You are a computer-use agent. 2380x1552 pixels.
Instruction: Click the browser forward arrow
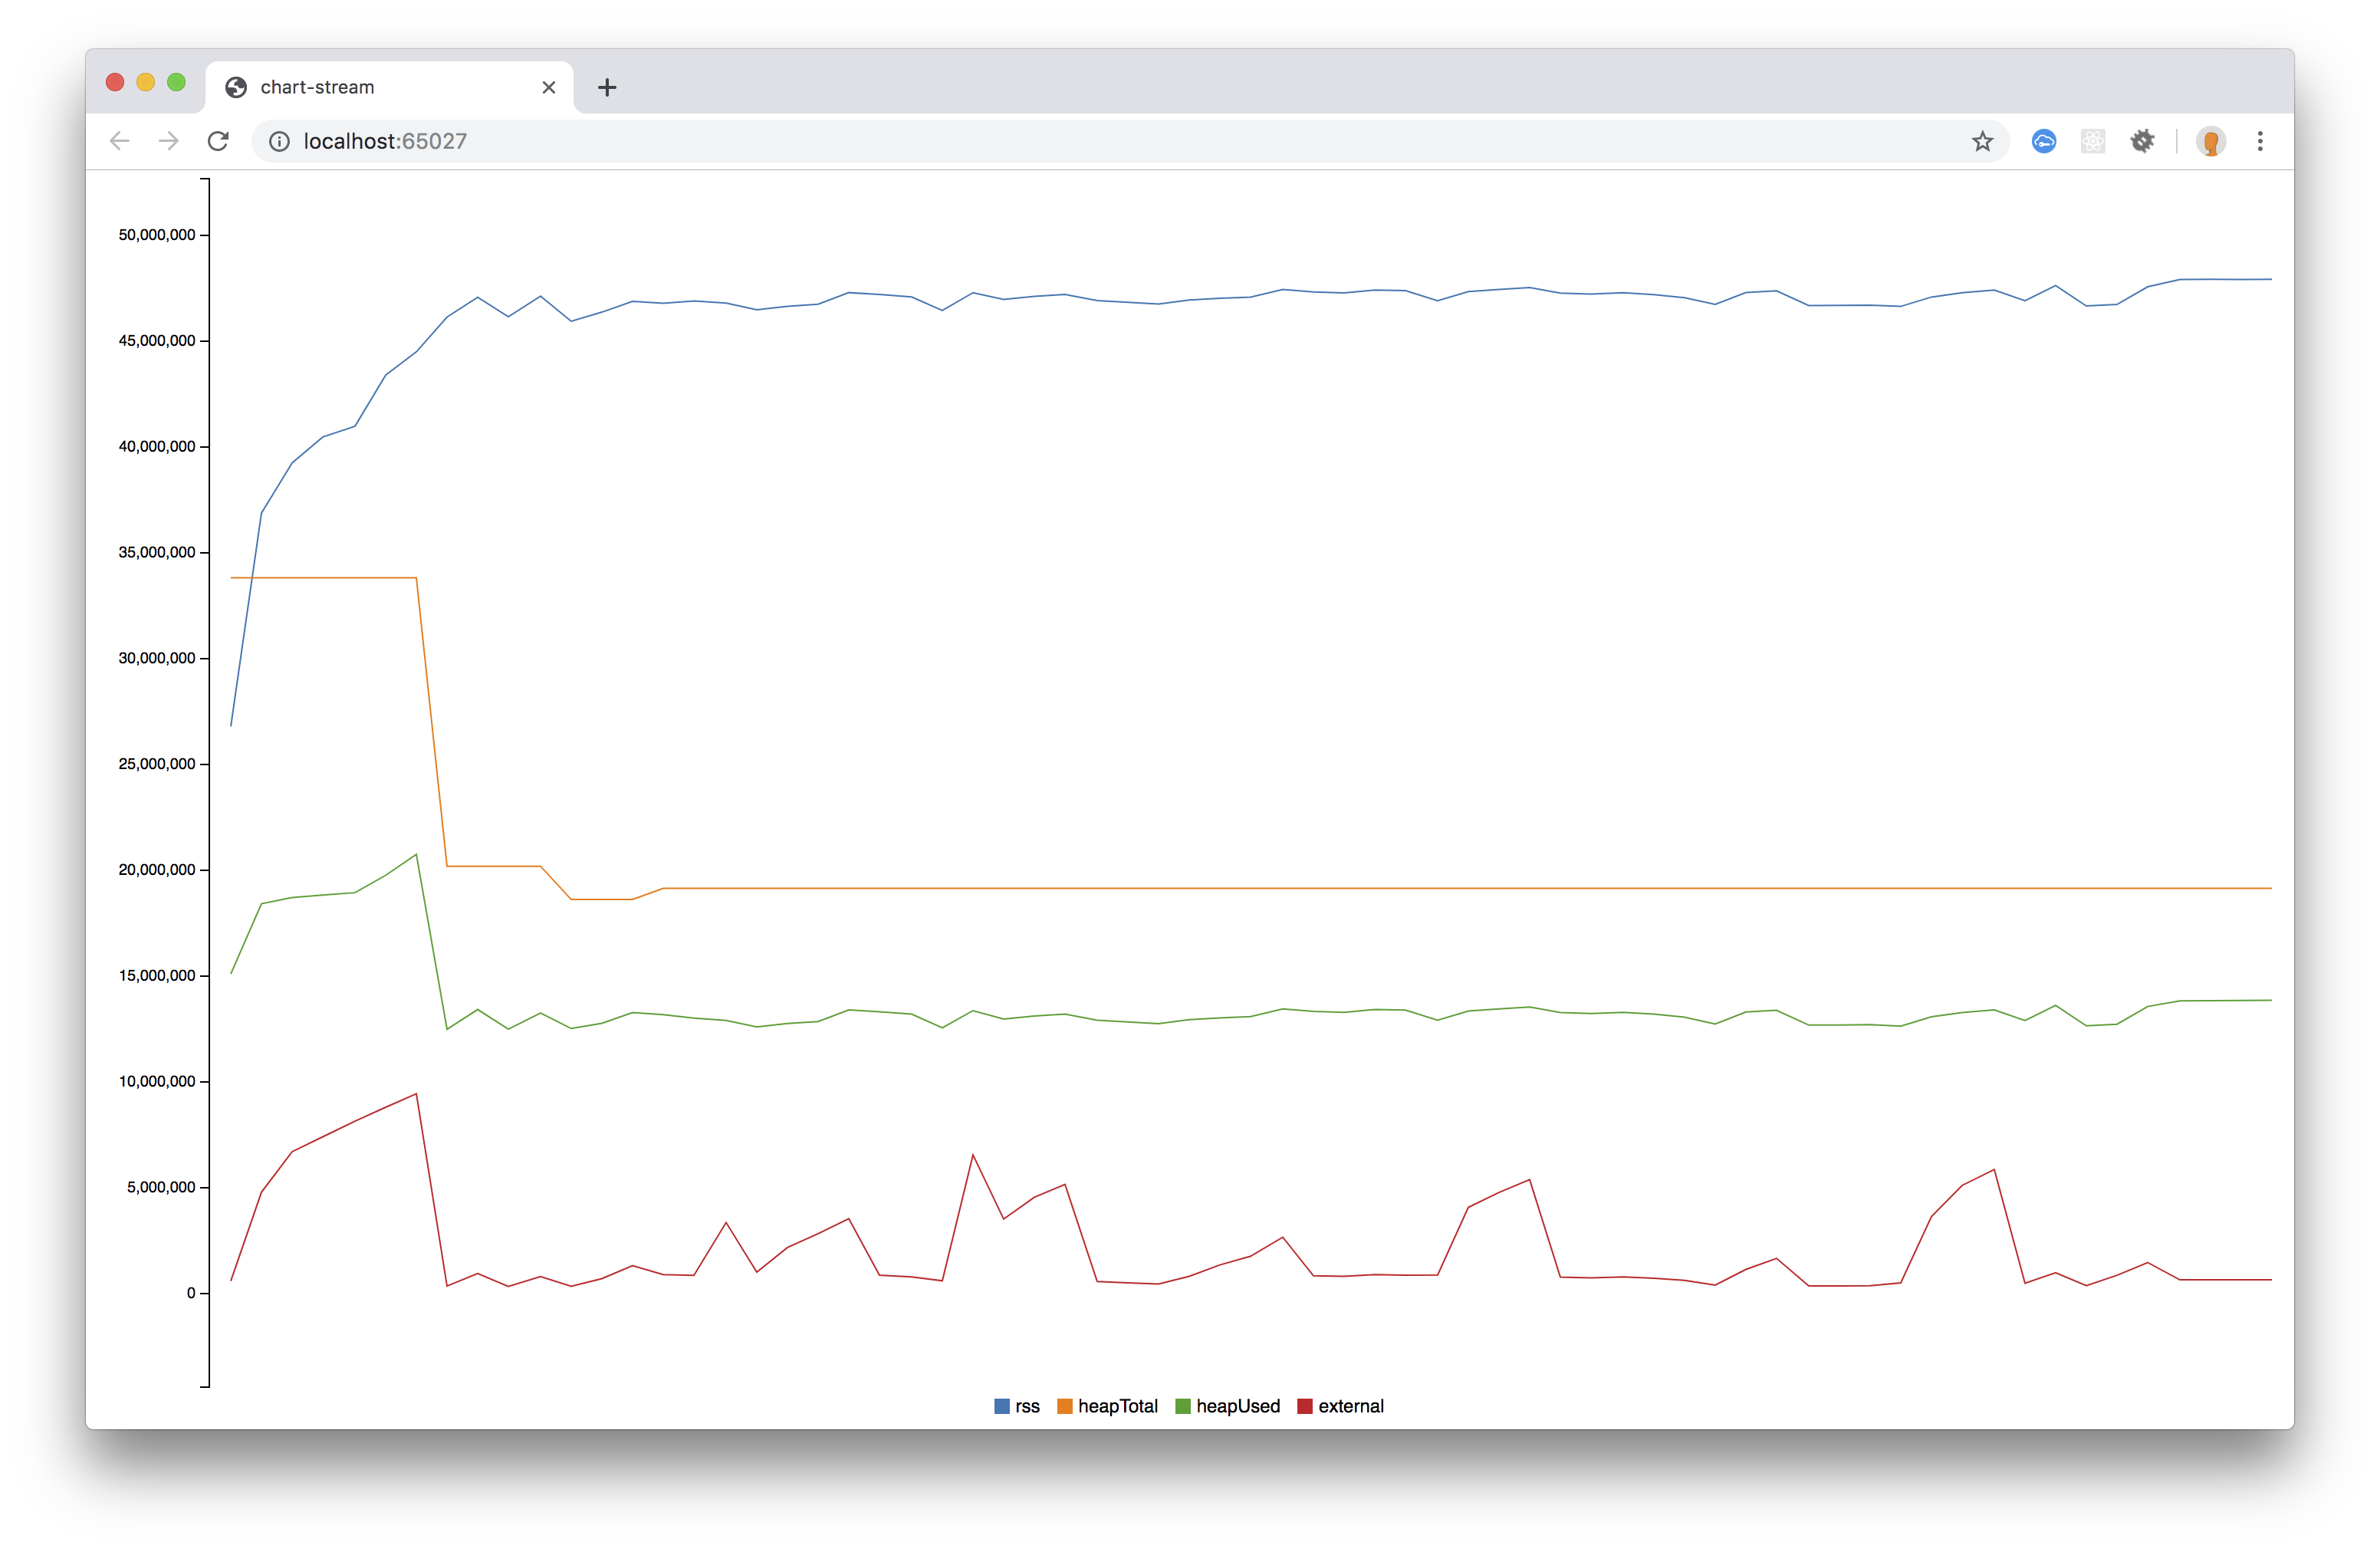169,141
